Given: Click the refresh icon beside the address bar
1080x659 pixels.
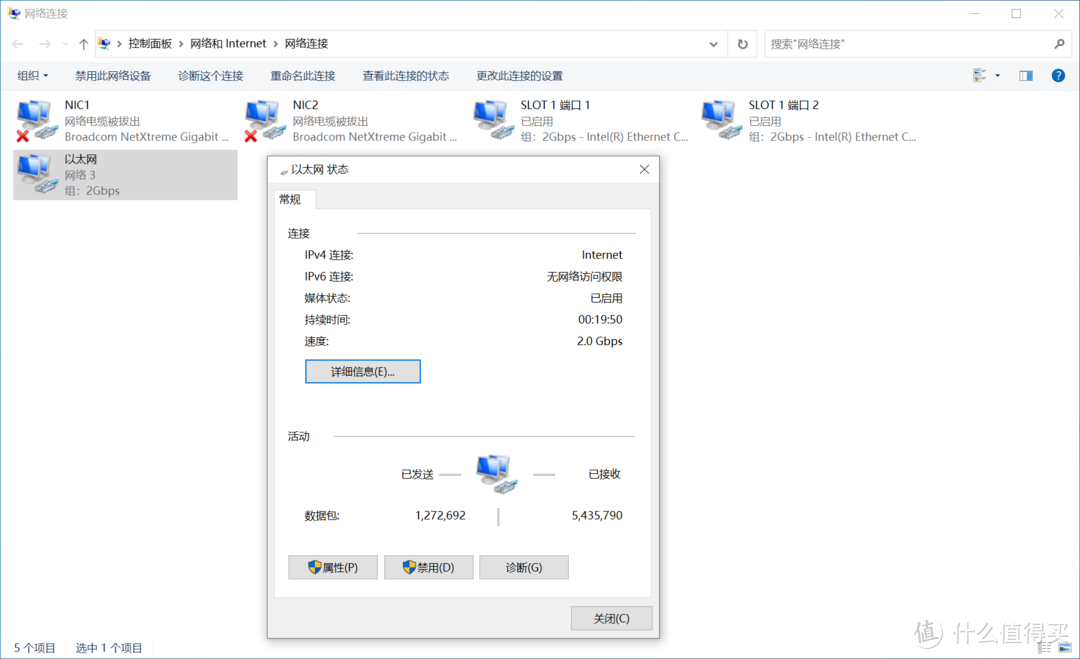Looking at the screenshot, I should [741, 43].
